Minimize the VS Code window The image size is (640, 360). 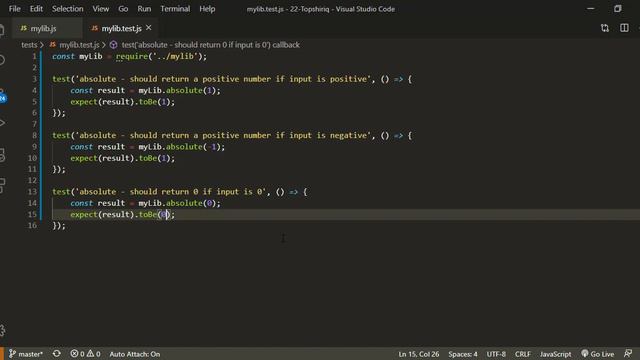(590, 9)
